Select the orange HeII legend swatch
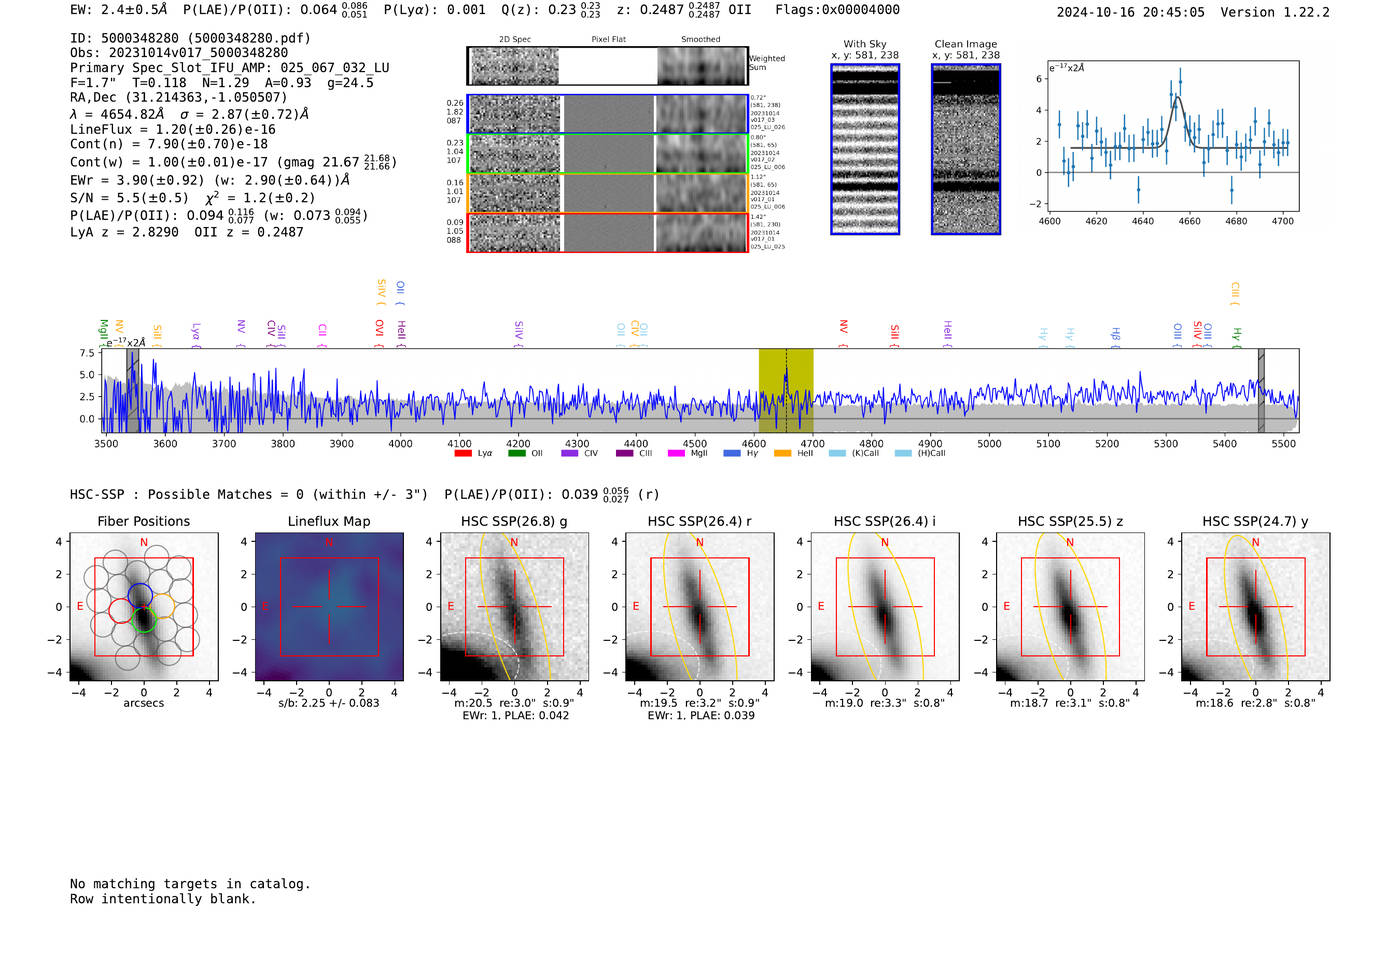This screenshot has height=953, width=1400. (x=783, y=454)
